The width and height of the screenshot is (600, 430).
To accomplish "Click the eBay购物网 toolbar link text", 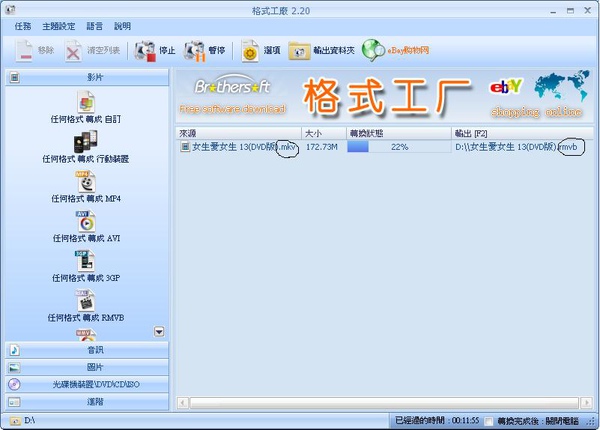I will pos(408,50).
